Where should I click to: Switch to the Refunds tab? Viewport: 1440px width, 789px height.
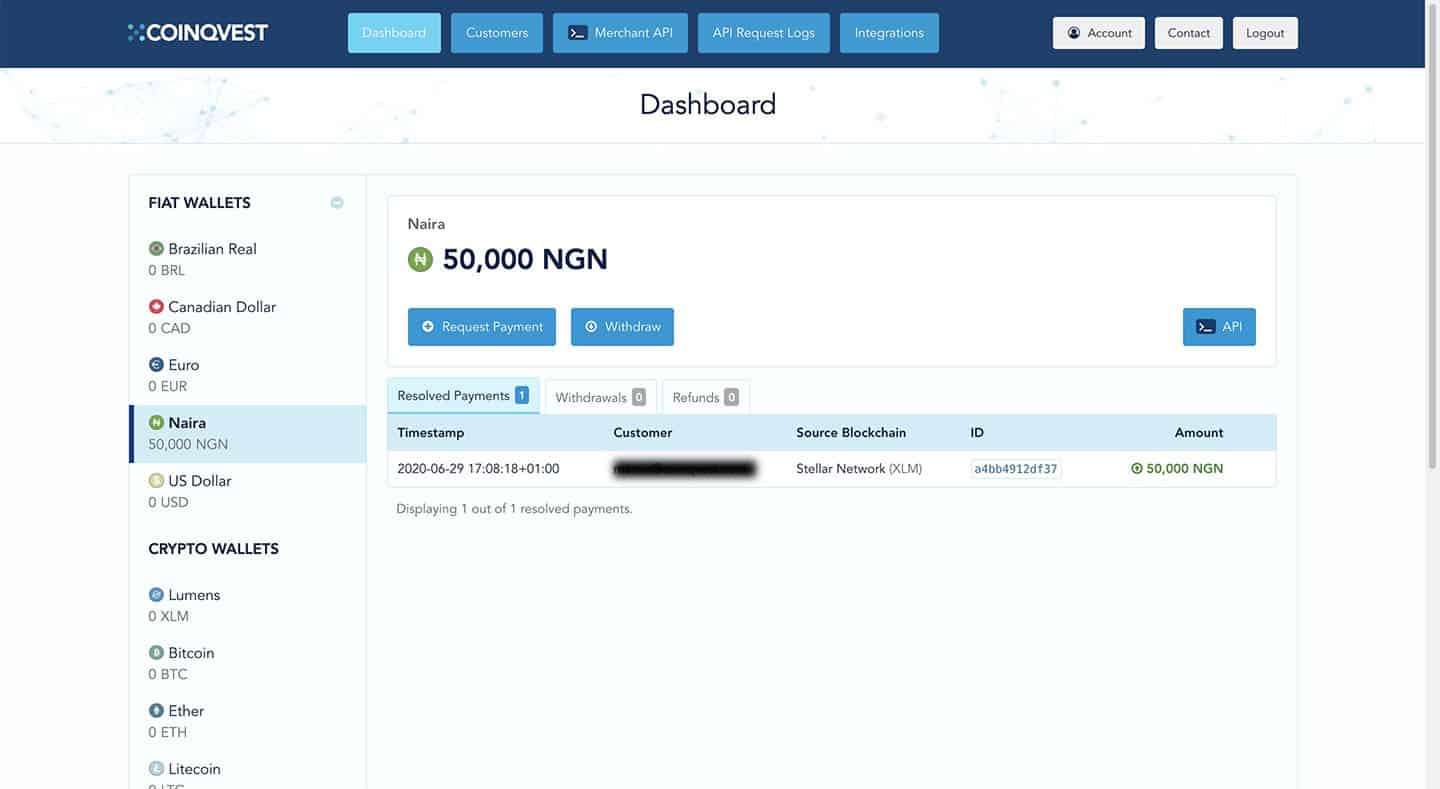704,397
